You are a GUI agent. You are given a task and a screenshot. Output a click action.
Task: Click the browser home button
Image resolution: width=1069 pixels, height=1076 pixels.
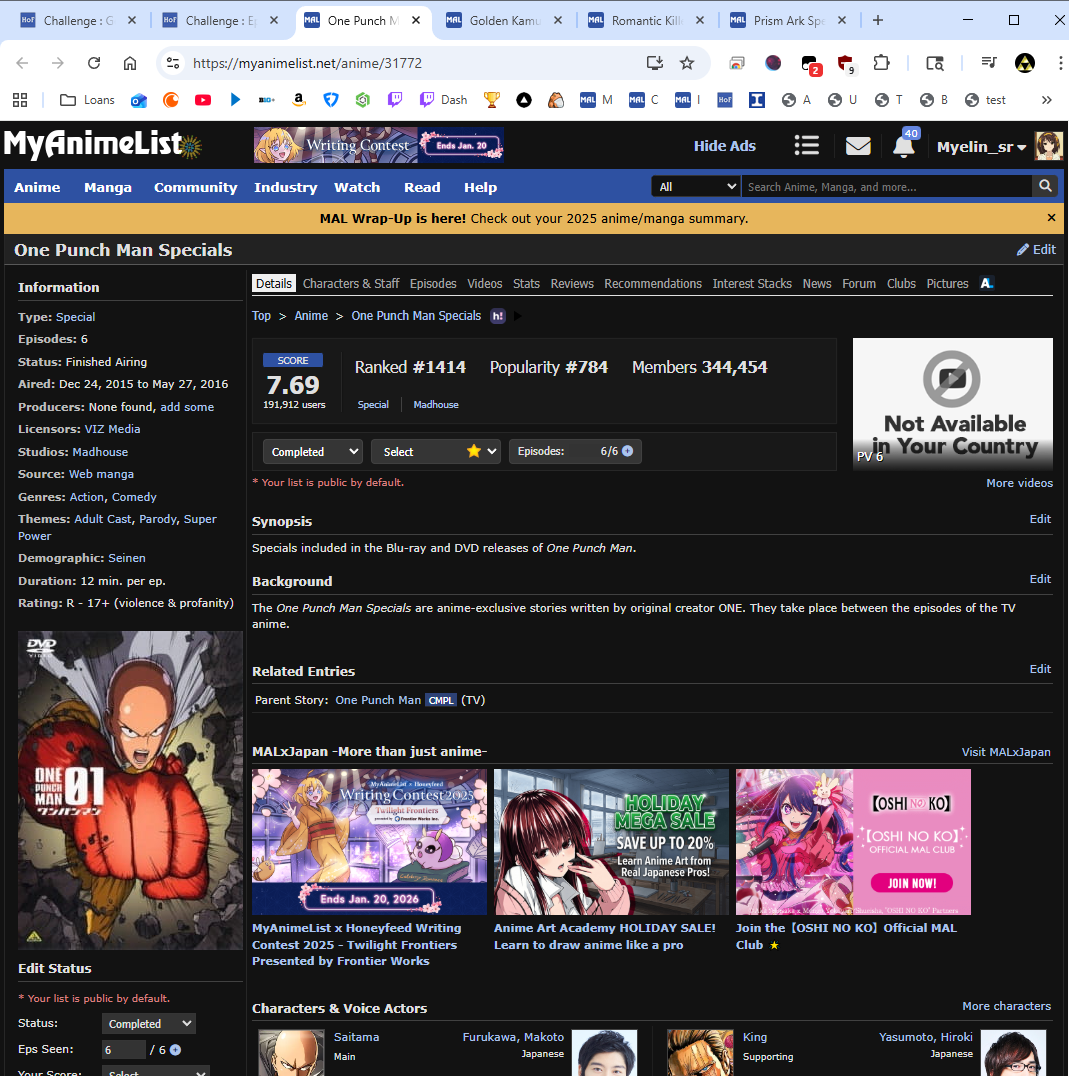tap(130, 63)
